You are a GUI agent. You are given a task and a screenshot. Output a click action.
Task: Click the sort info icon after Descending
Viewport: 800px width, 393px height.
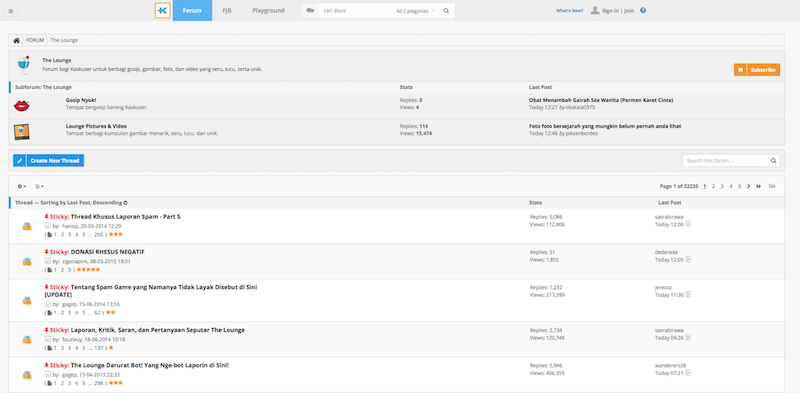126,203
